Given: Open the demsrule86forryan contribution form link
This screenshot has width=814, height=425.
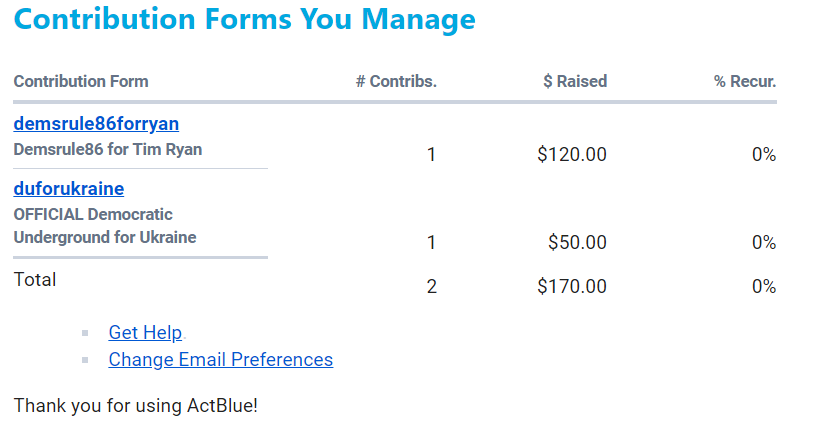Looking at the screenshot, I should 96,124.
